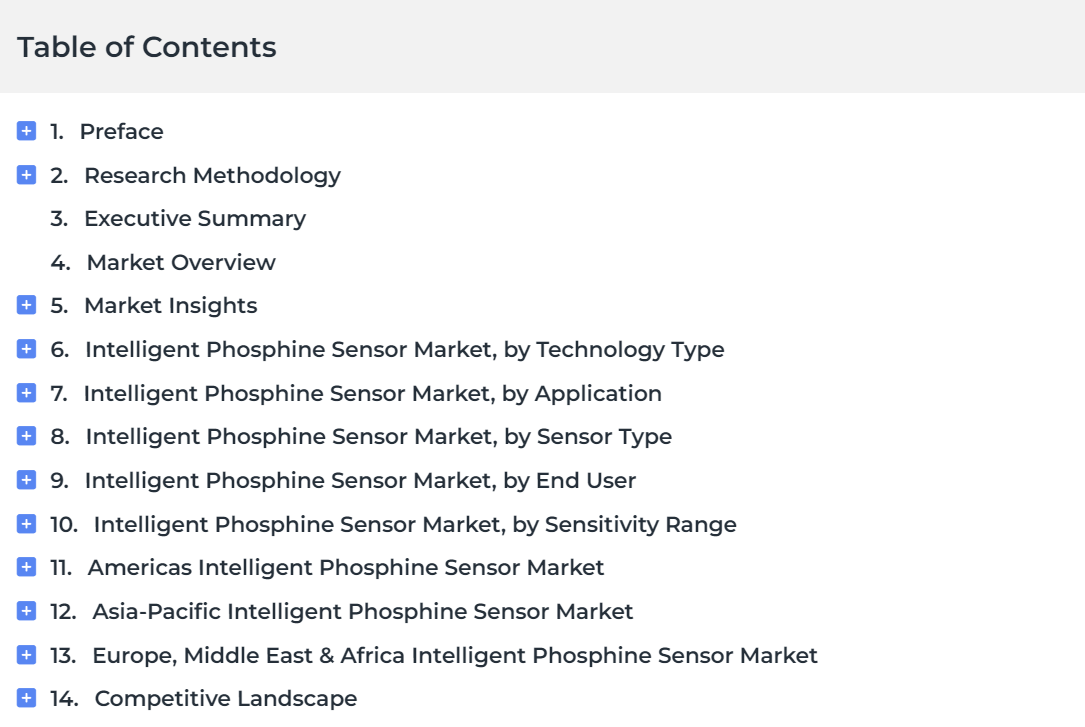This screenshot has height=727, width=1085.
Task: Click plus icon next to by Application
Action: 26,393
